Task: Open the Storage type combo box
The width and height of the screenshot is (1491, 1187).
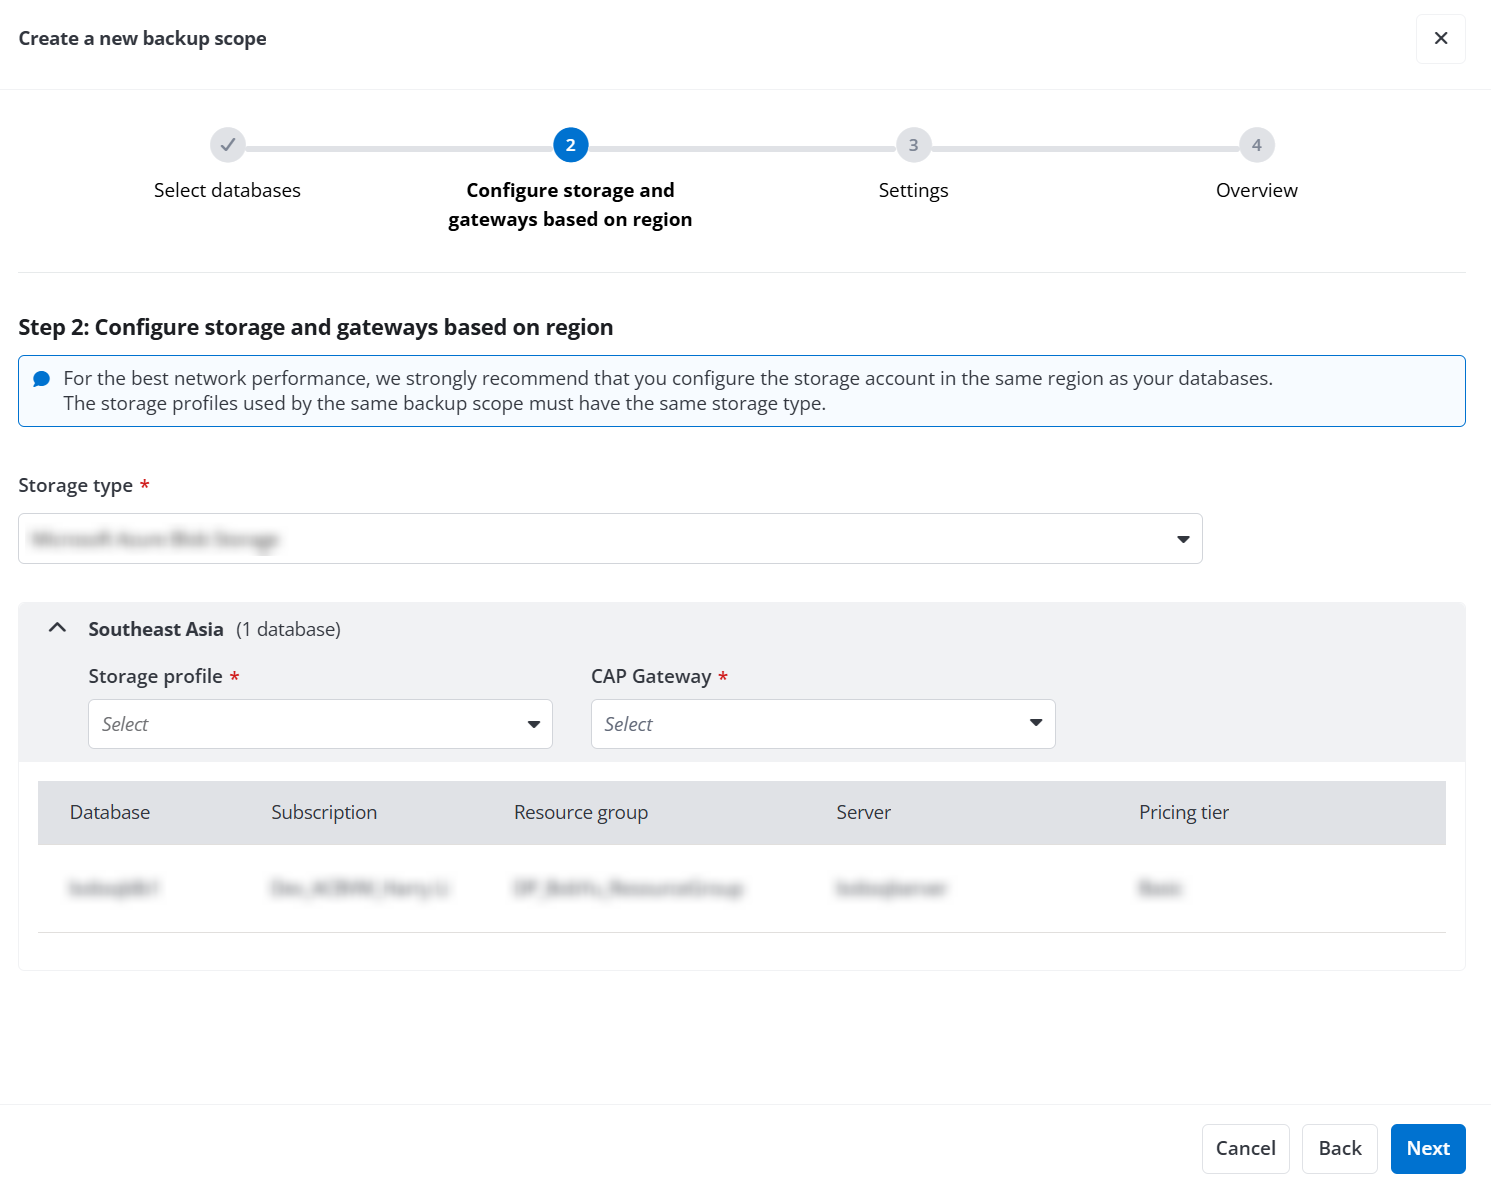Action: pyautogui.click(x=610, y=539)
